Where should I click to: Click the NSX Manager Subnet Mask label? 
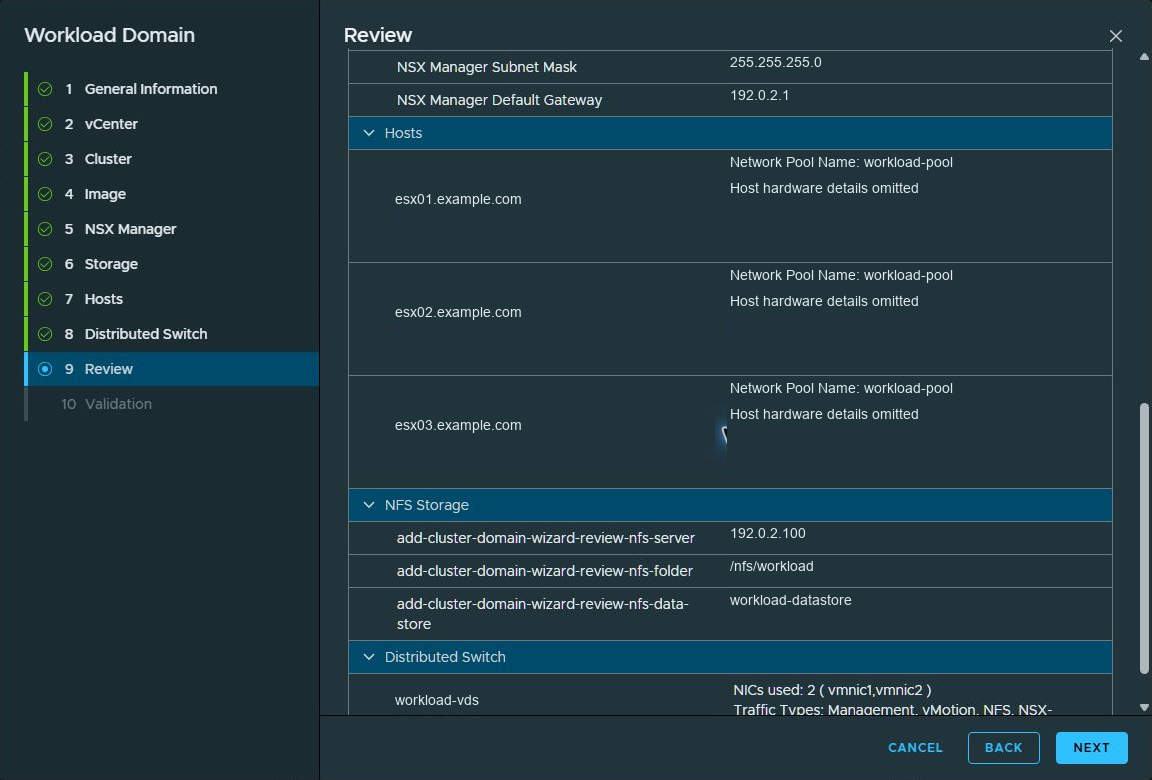[x=486, y=67]
